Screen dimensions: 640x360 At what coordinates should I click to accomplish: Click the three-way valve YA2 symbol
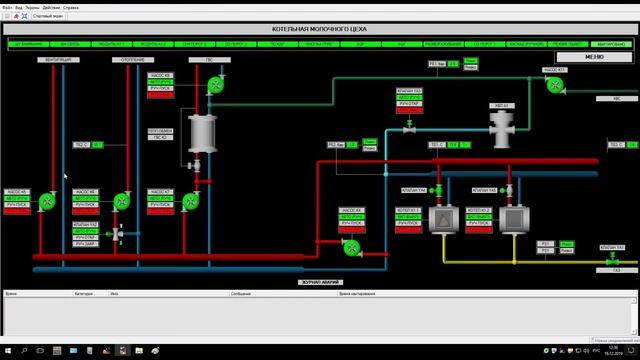[117, 234]
